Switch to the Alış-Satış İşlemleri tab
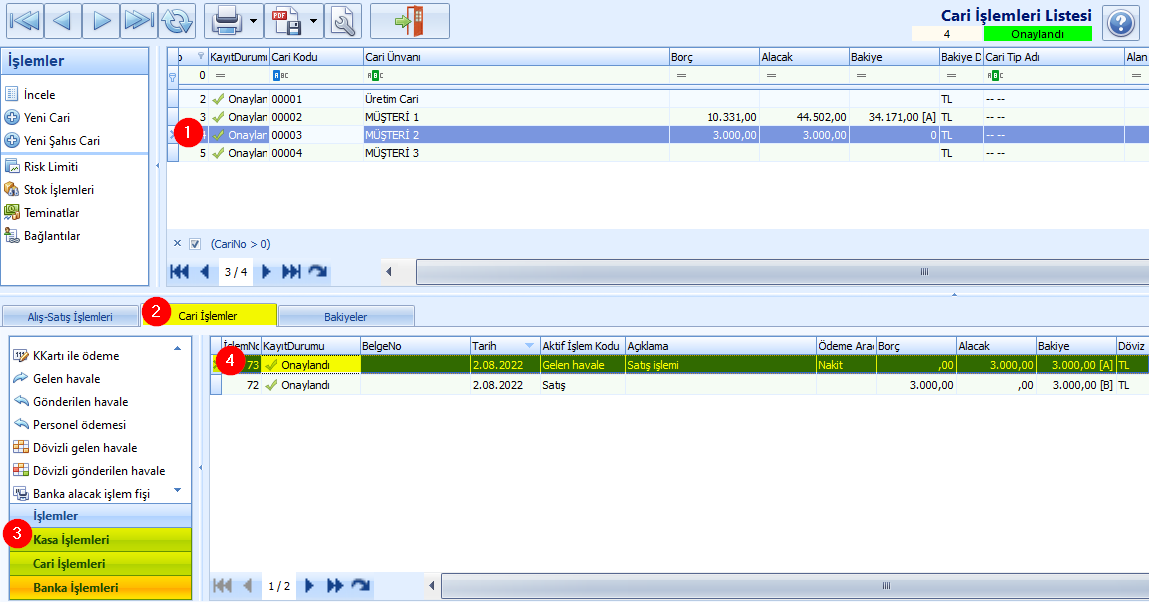The height and width of the screenshot is (602, 1149). click(70, 316)
